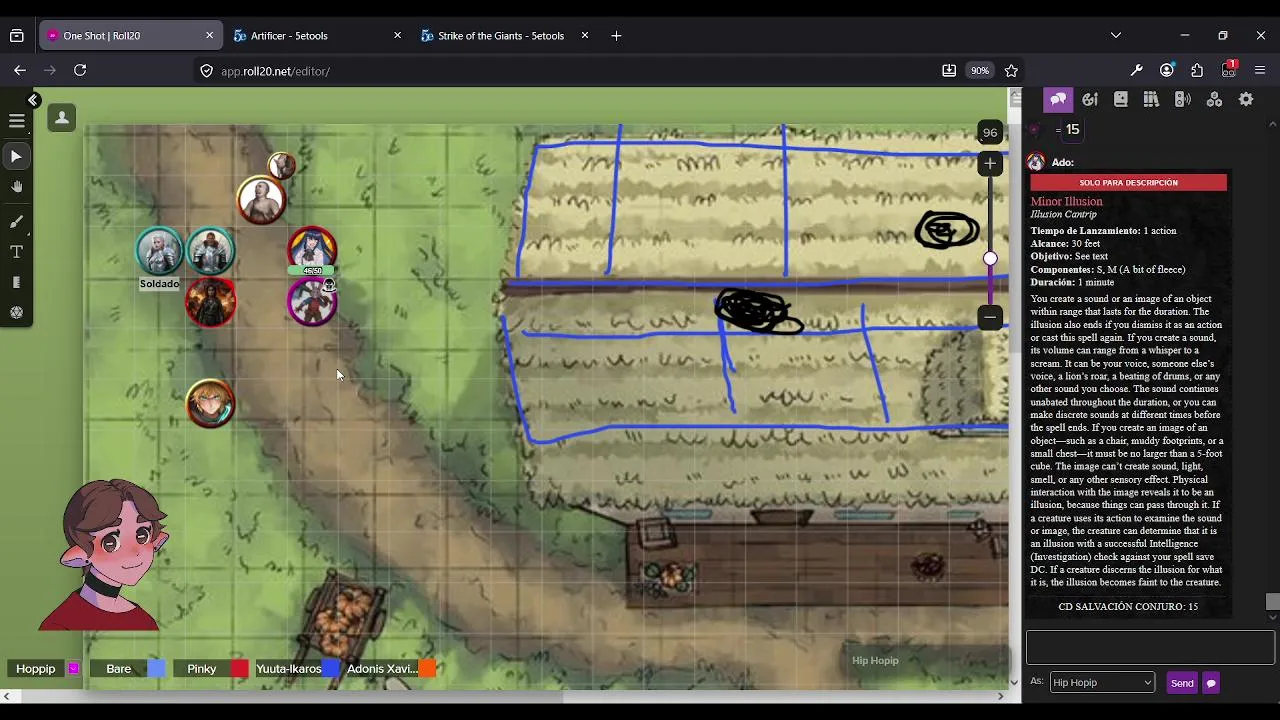Close the One Shot | Roll20 tab
Viewport: 1280px width, 720px height.
209,35
